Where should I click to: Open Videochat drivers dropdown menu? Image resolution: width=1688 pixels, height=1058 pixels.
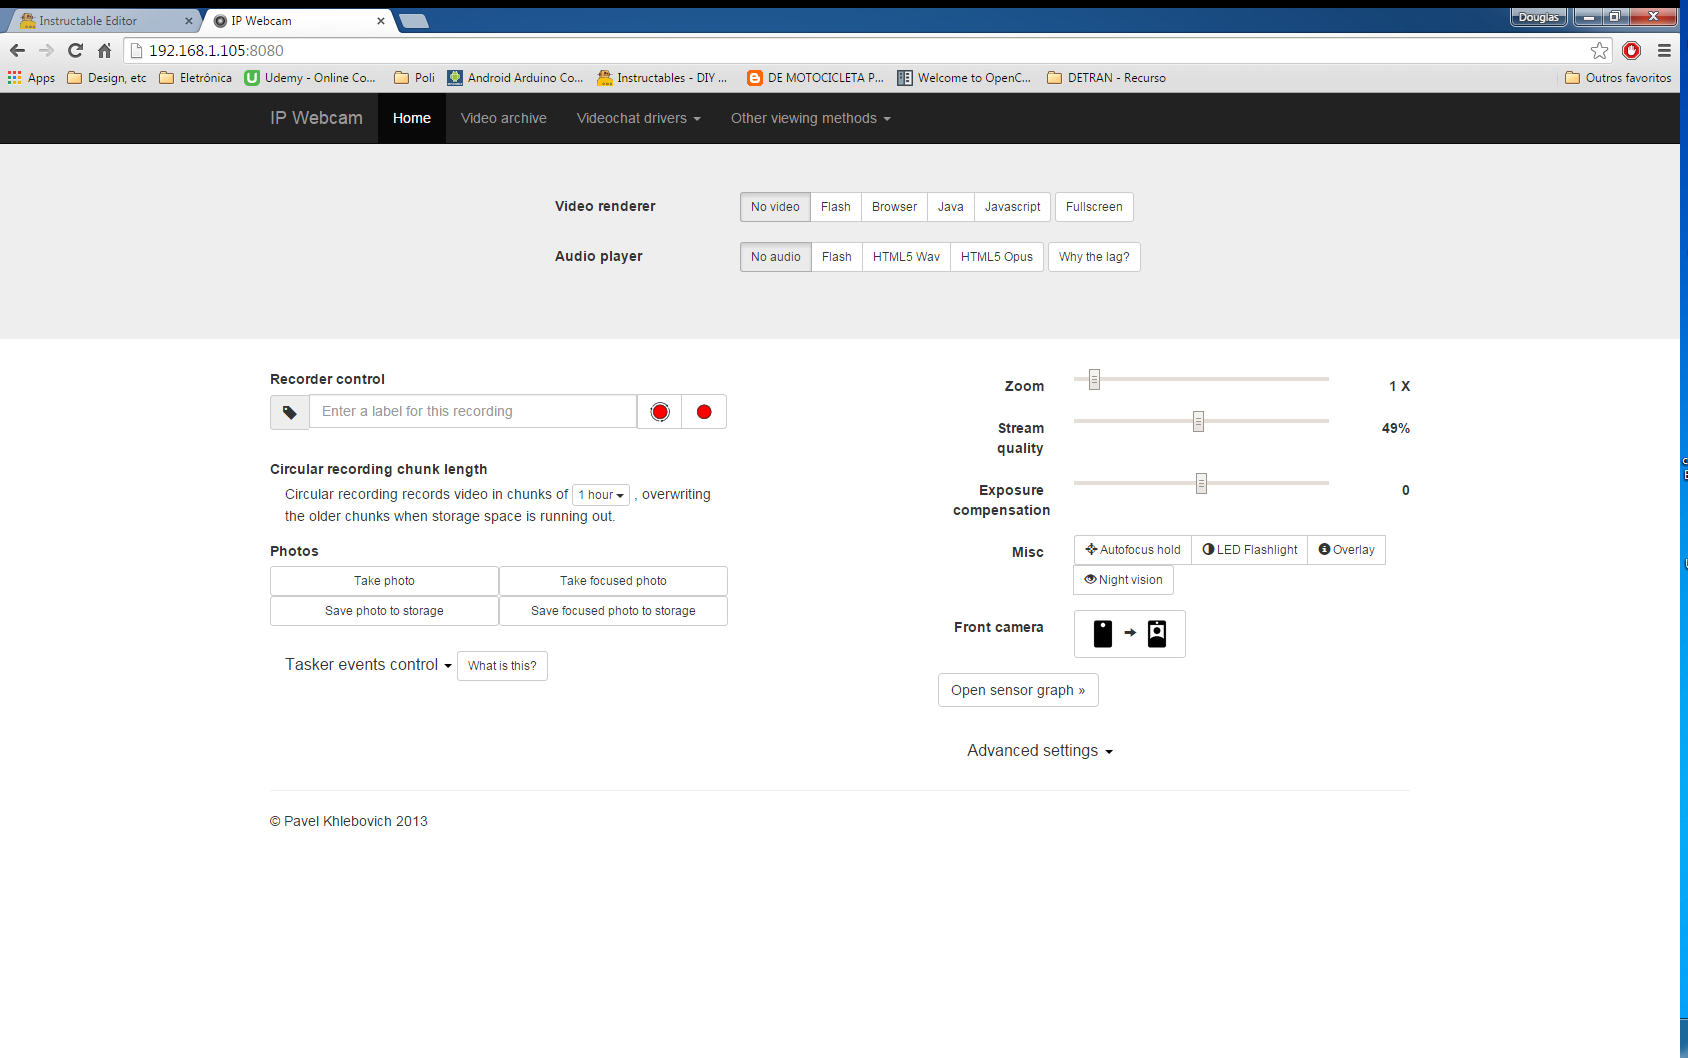tap(638, 118)
